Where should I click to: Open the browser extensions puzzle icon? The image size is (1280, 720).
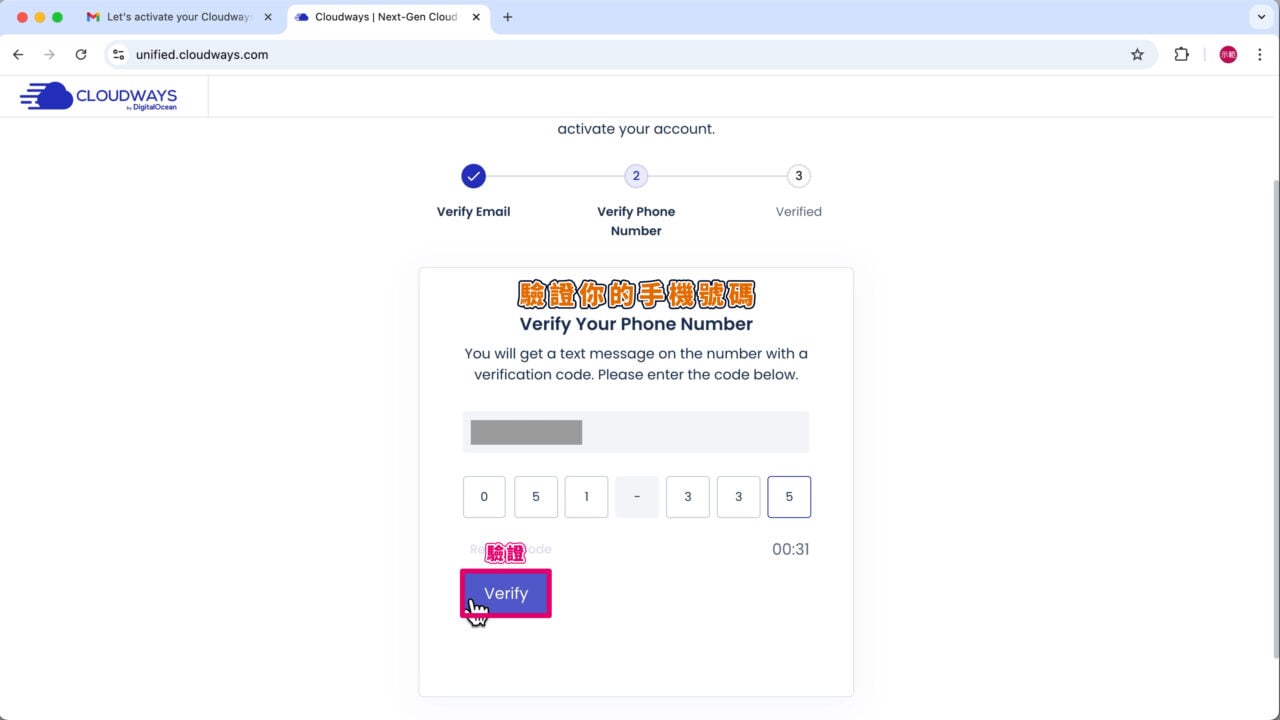click(x=1182, y=55)
